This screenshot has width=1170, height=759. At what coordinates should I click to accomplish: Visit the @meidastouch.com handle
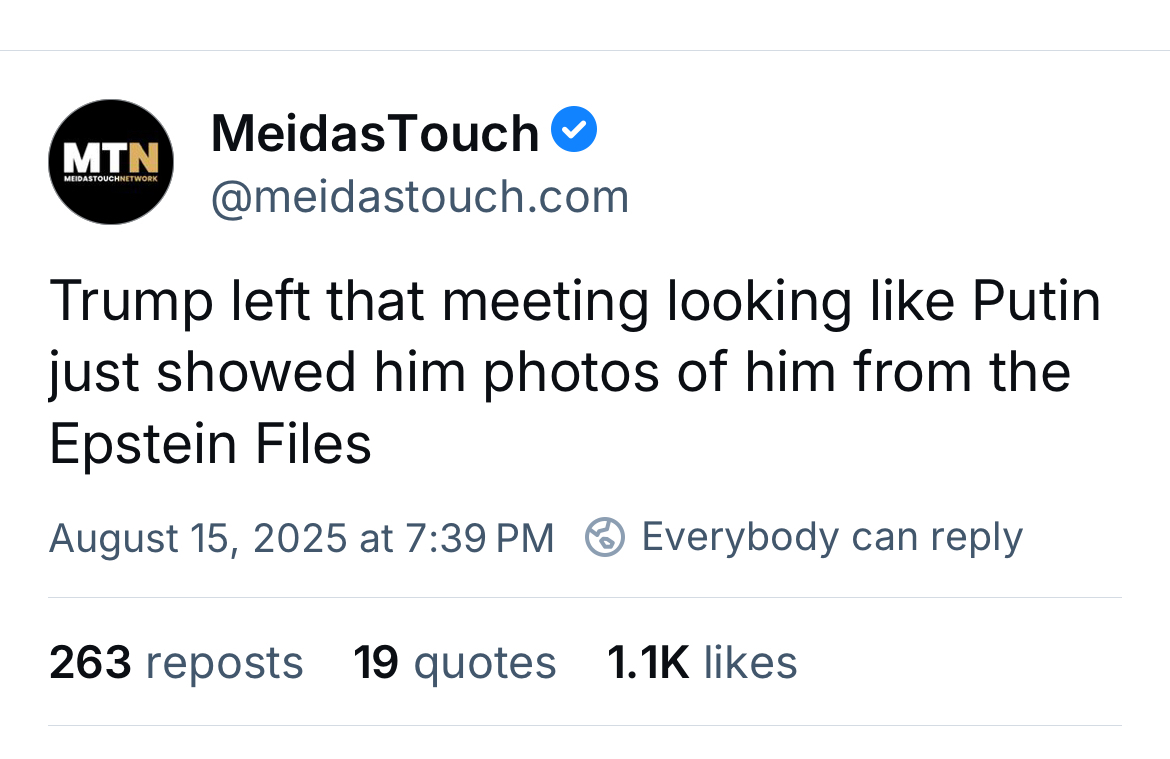pos(420,197)
